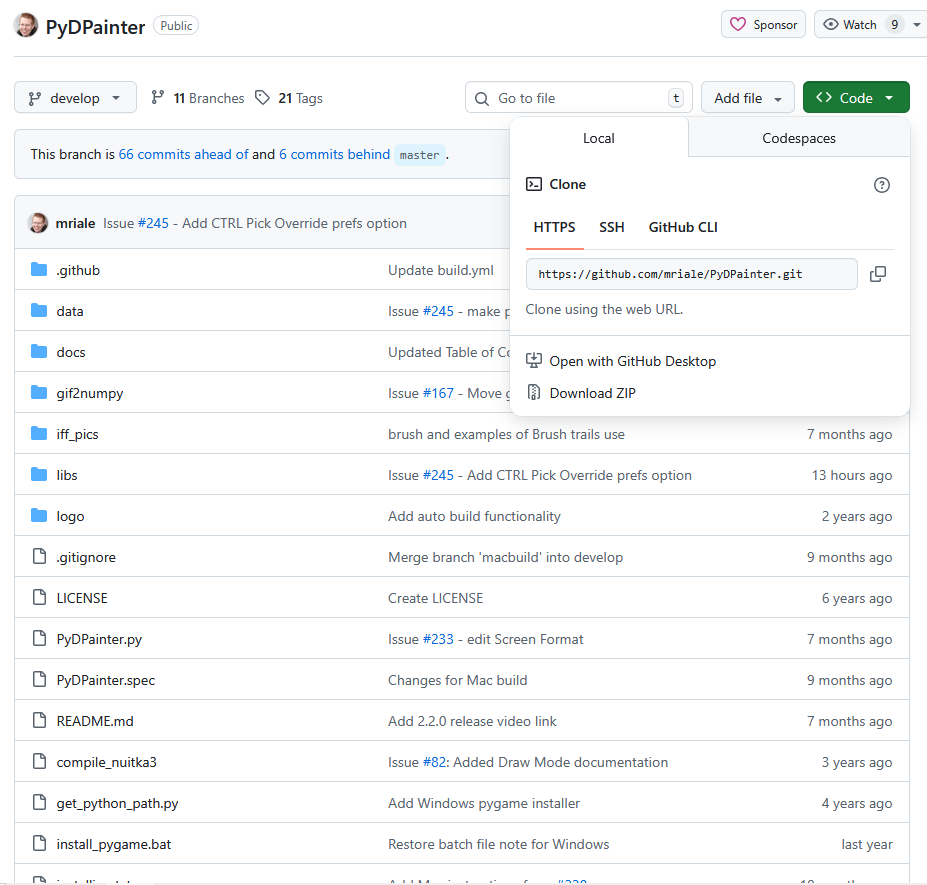Click the 'last year' timestamp
Image resolution: width=927 pixels, height=885 pixels.
coord(867,844)
